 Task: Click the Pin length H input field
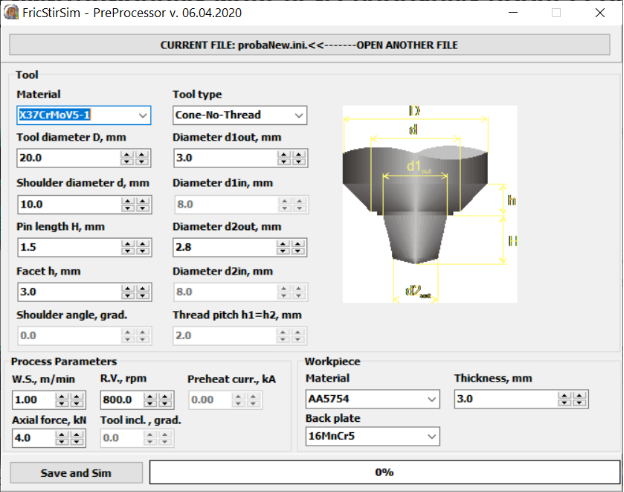point(68,247)
